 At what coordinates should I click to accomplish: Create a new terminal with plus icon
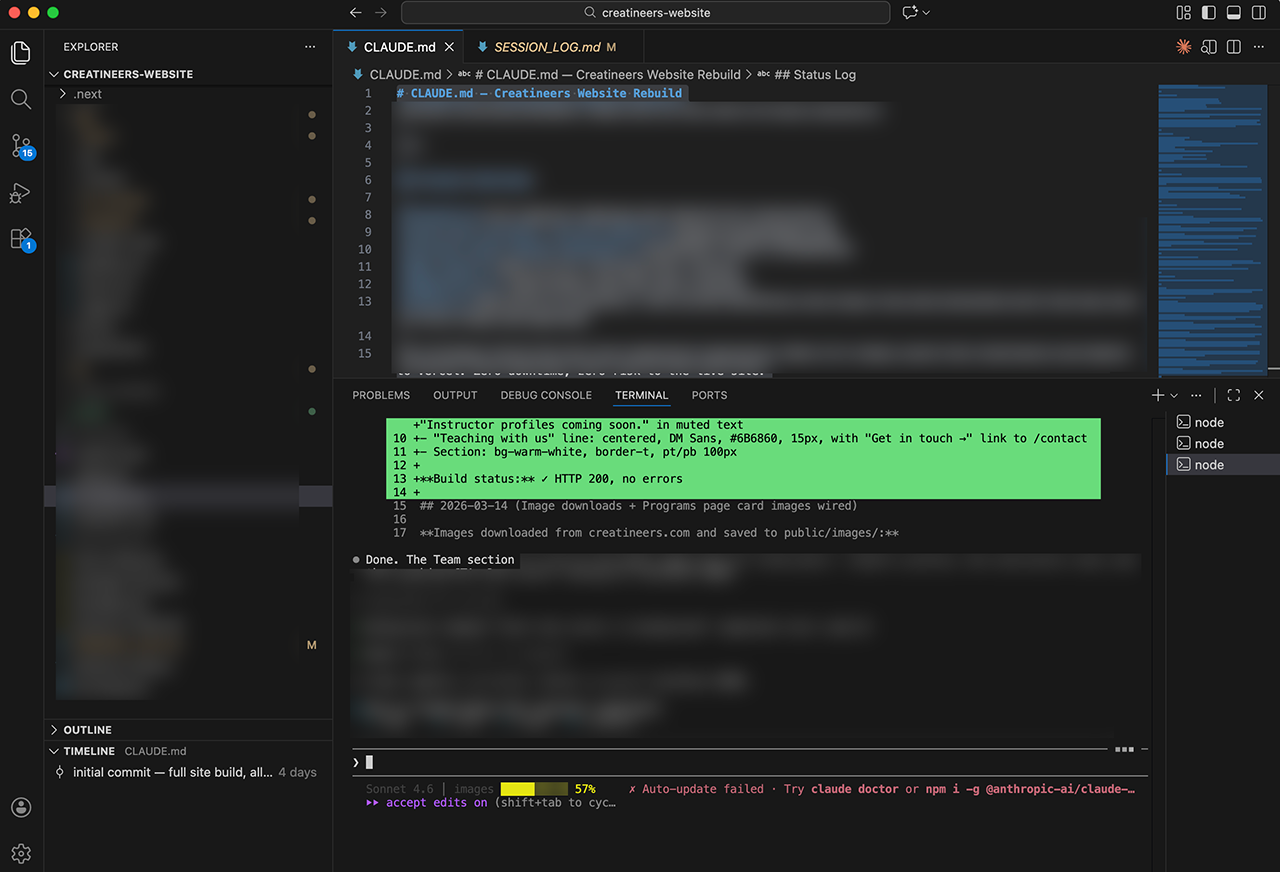click(x=1158, y=395)
